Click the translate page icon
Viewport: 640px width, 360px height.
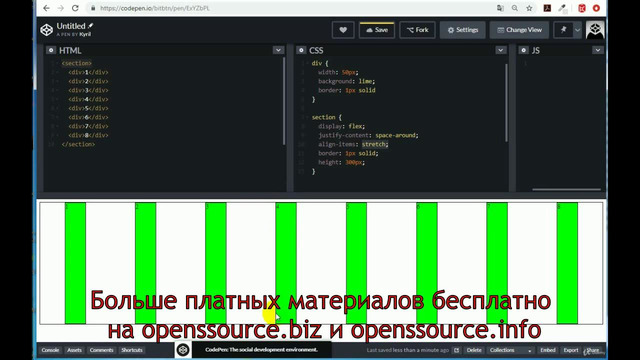pos(500,8)
